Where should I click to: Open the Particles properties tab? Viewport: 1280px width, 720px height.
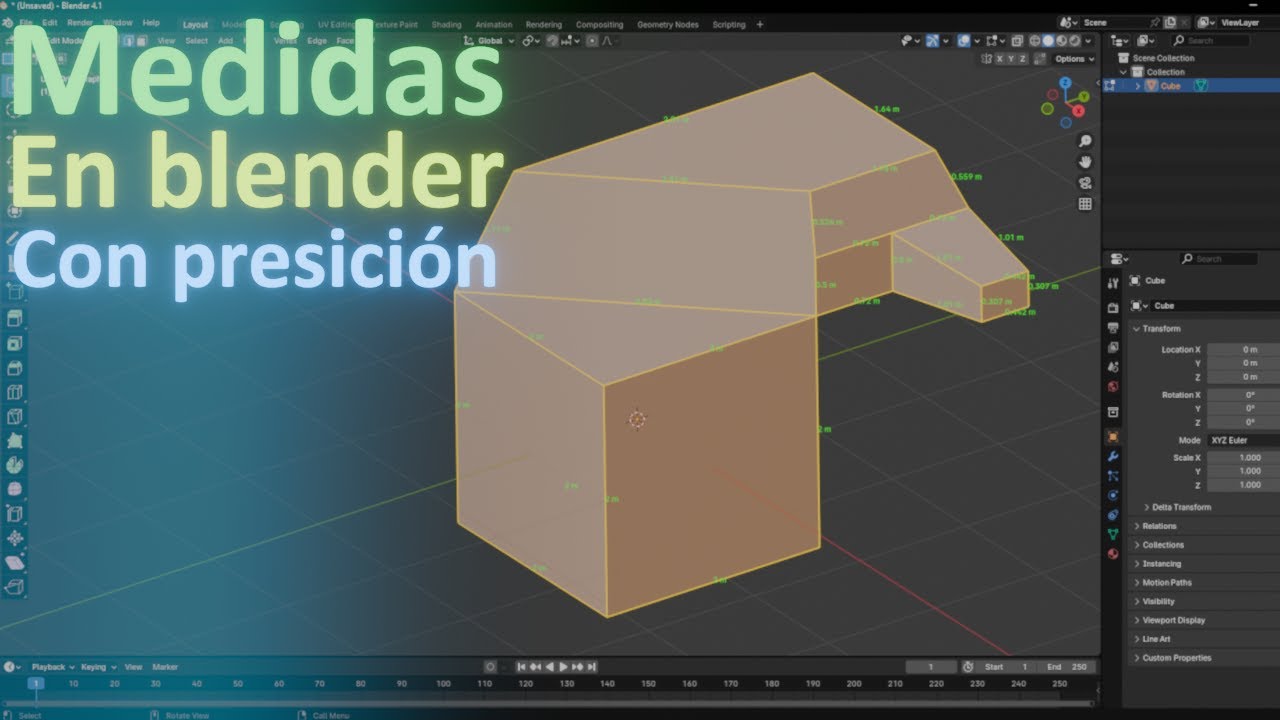tap(1113, 476)
